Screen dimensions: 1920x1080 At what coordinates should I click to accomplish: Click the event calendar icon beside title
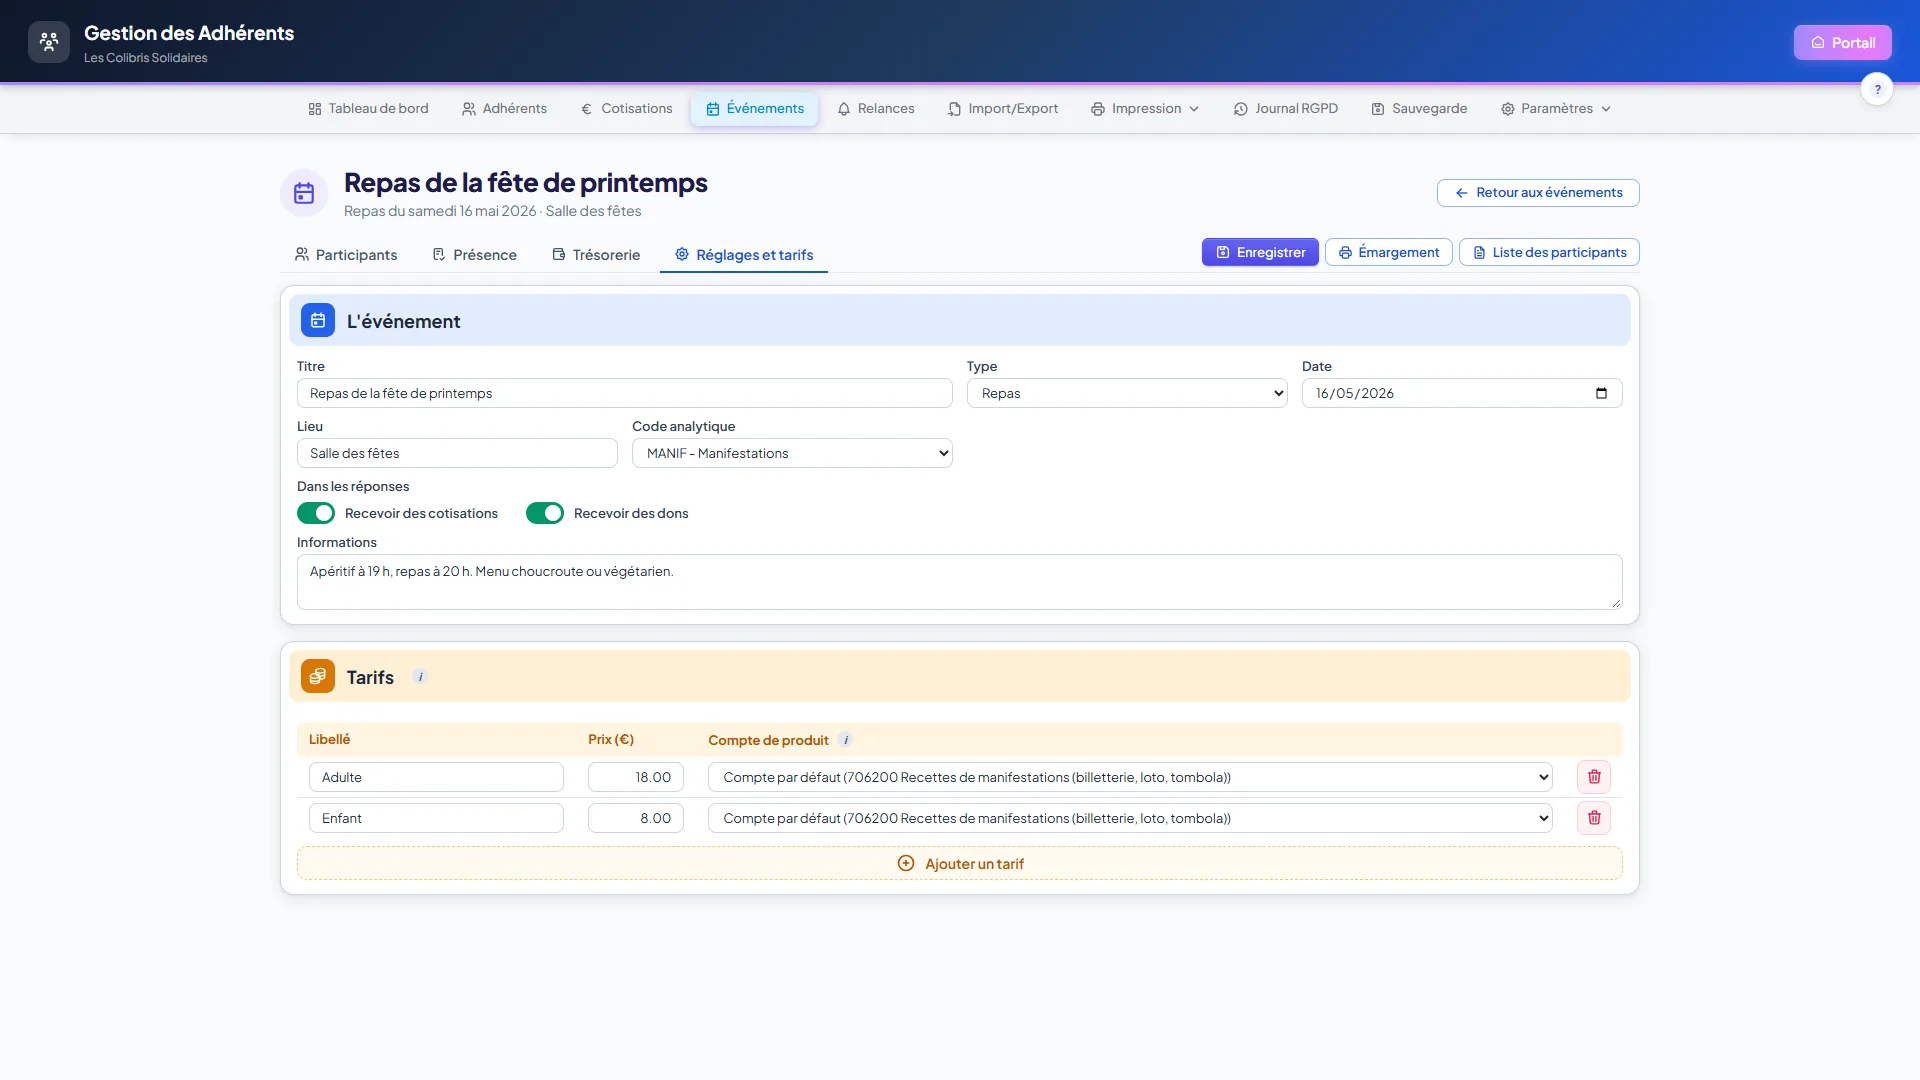click(x=304, y=193)
